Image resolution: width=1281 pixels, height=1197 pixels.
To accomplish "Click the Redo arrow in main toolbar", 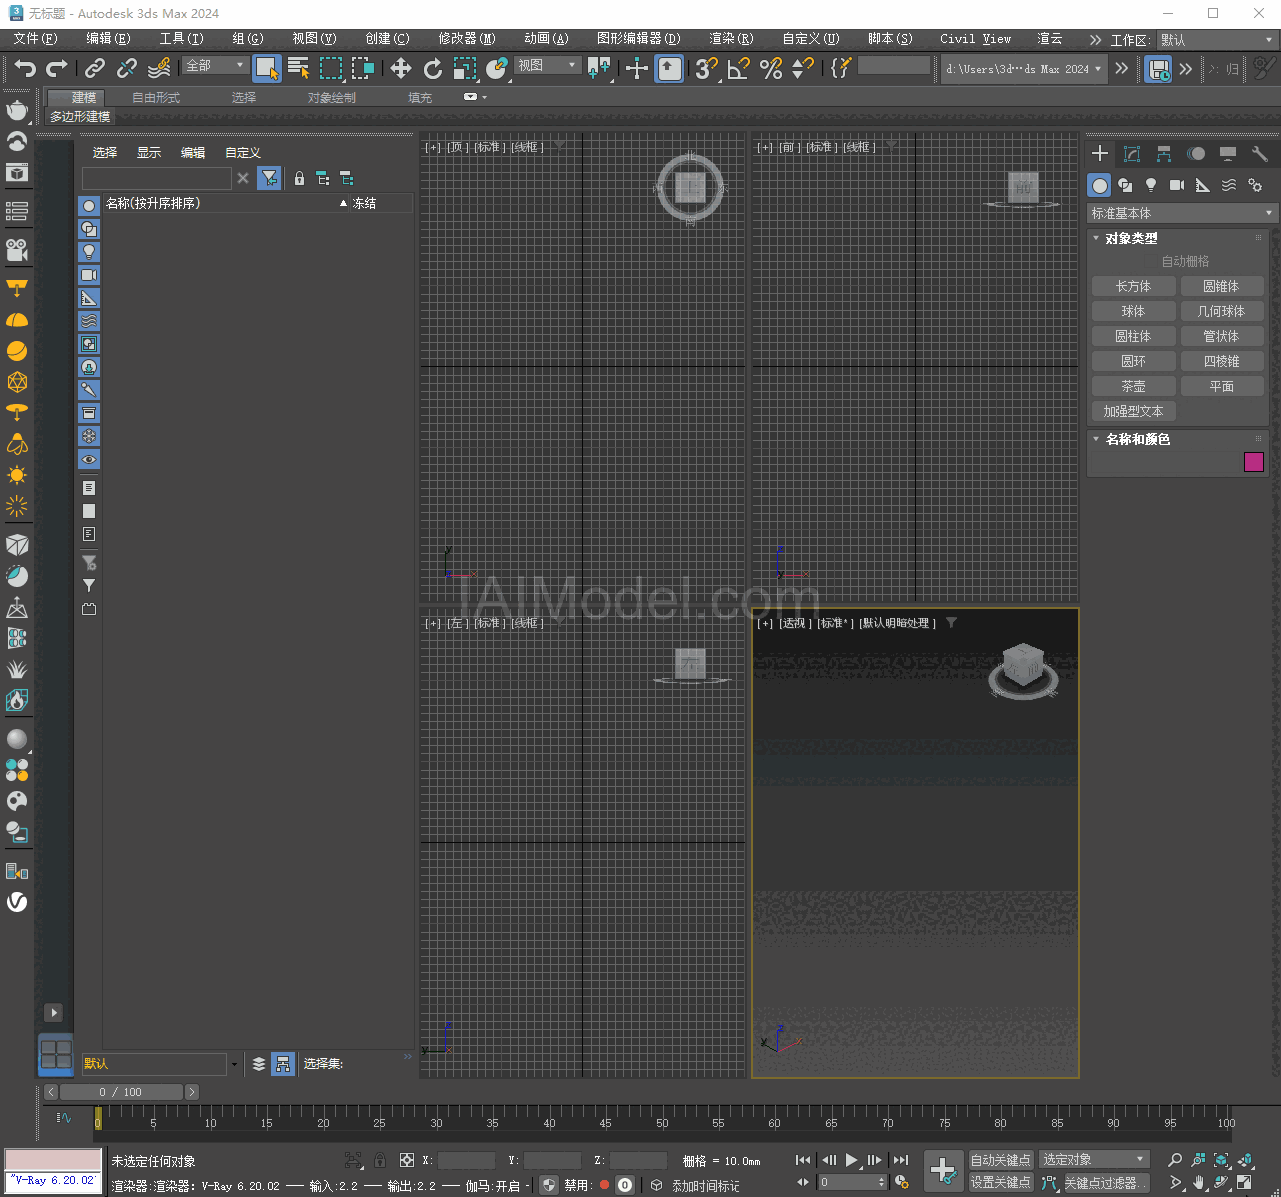I will point(57,68).
